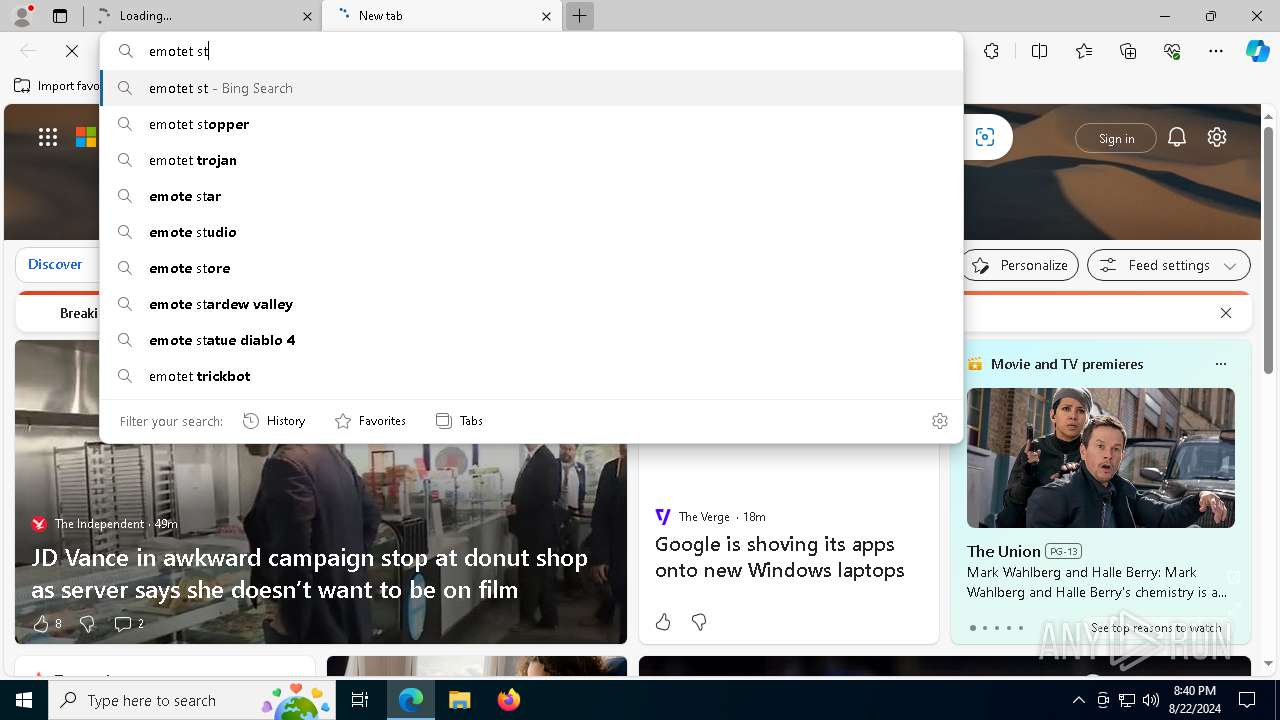Expand the Feed settings dropdown

1169,265
